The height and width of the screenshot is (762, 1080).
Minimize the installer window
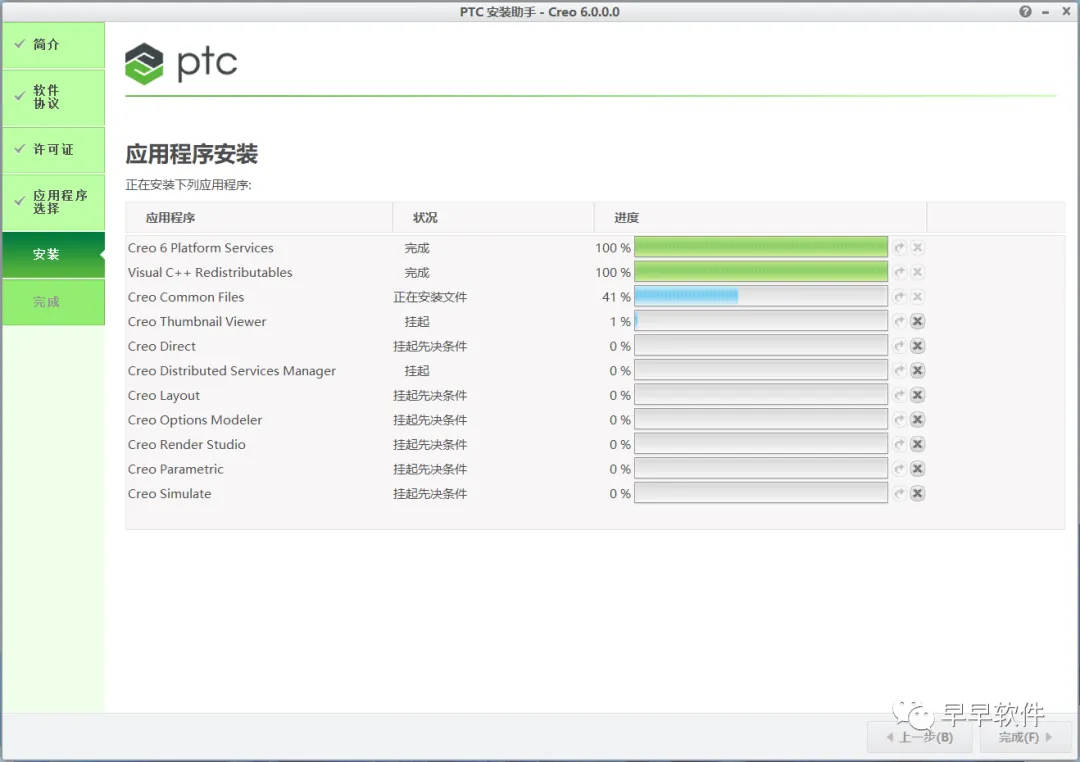coord(1046,12)
